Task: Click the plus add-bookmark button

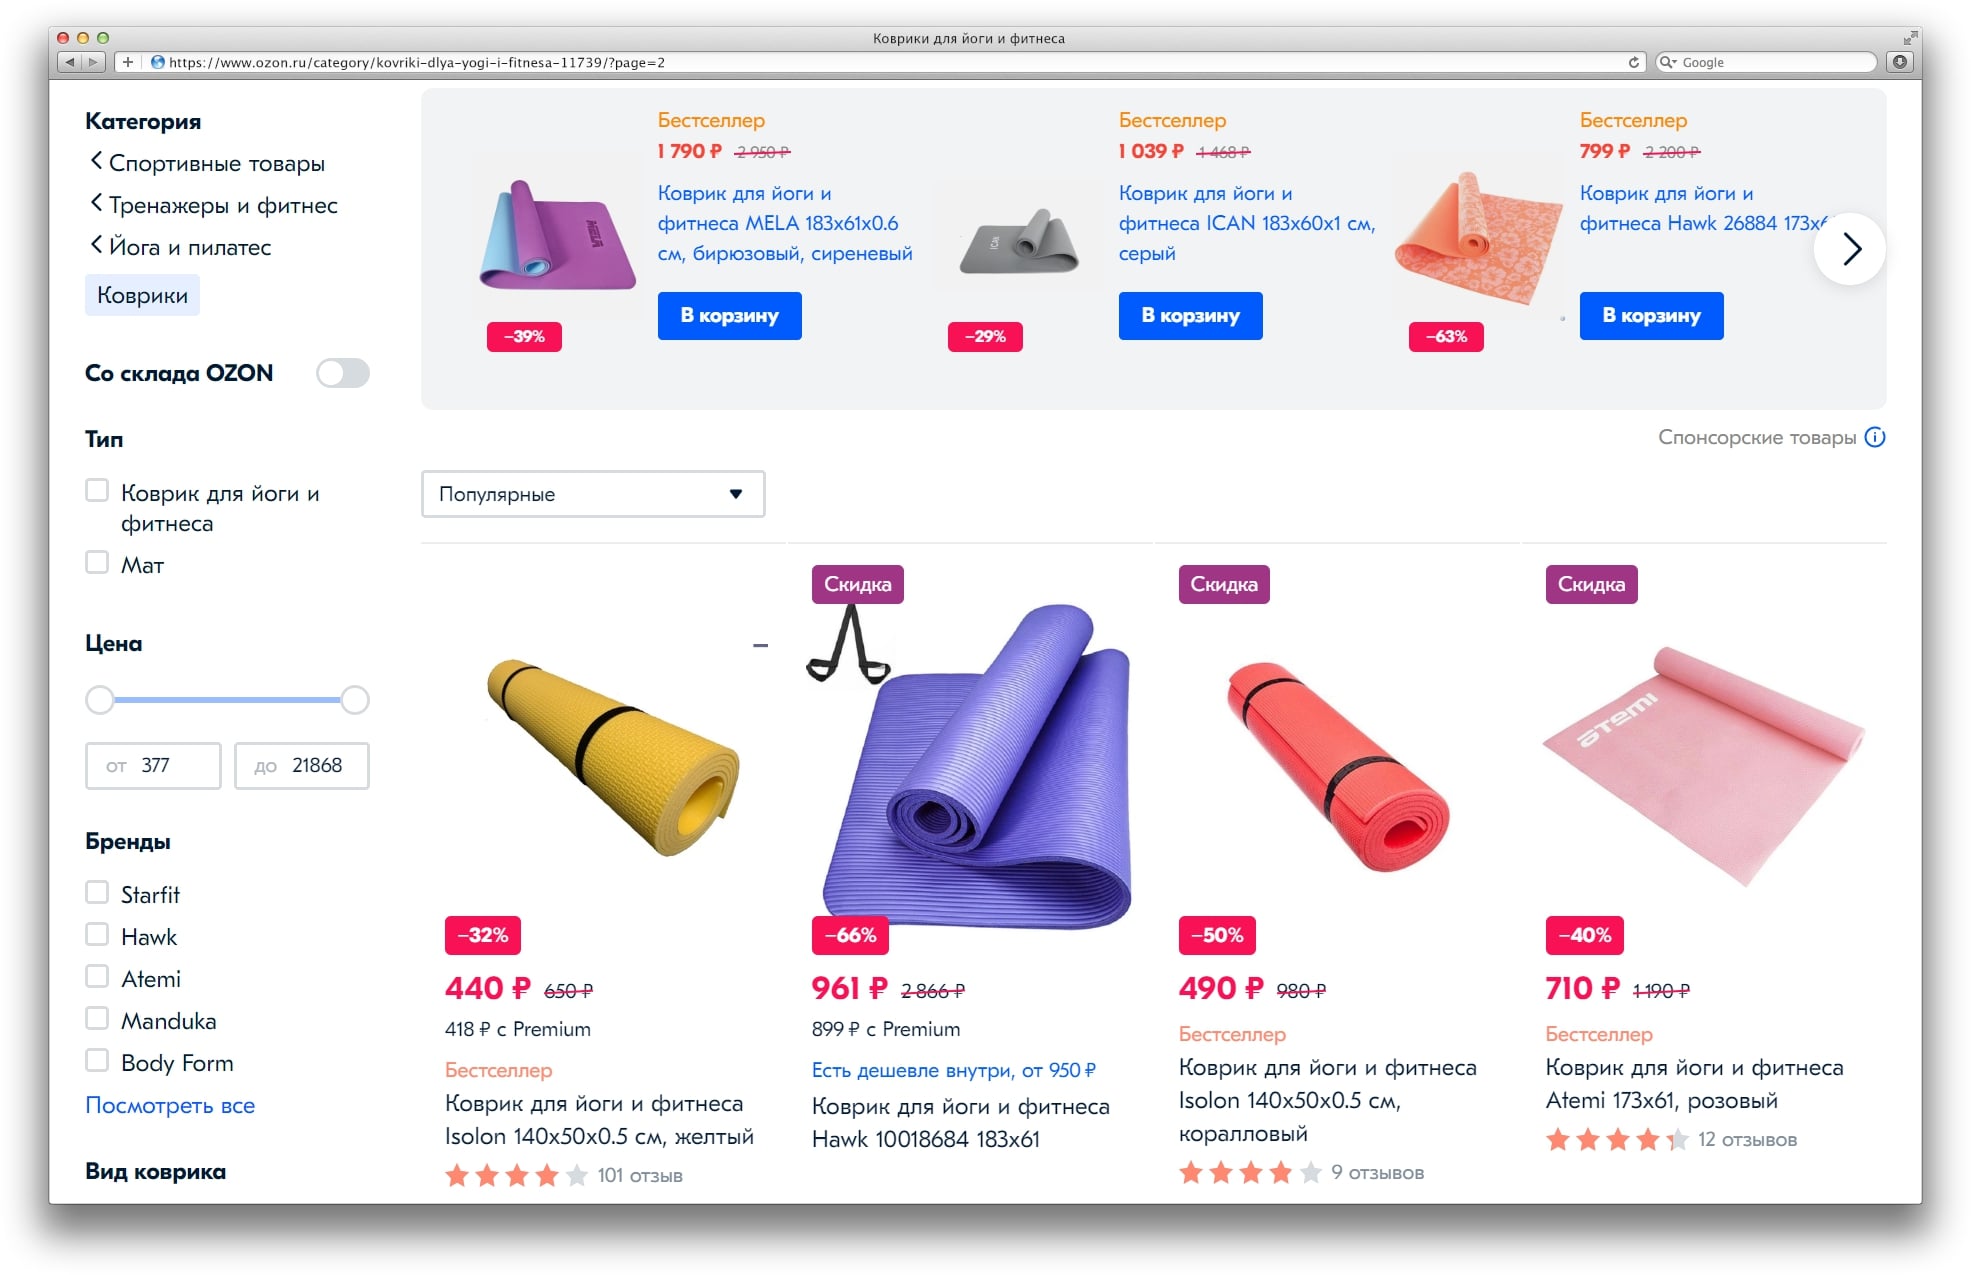Action: [x=127, y=62]
